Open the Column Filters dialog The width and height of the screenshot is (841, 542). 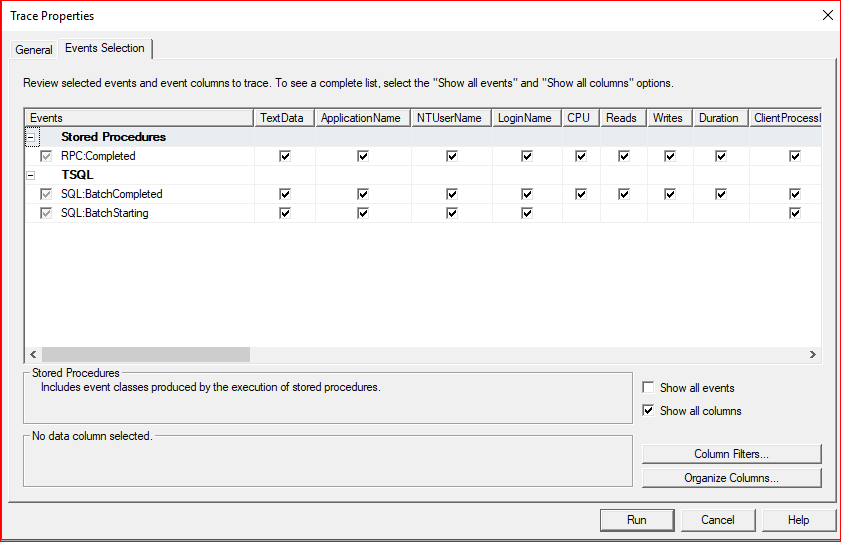click(731, 454)
